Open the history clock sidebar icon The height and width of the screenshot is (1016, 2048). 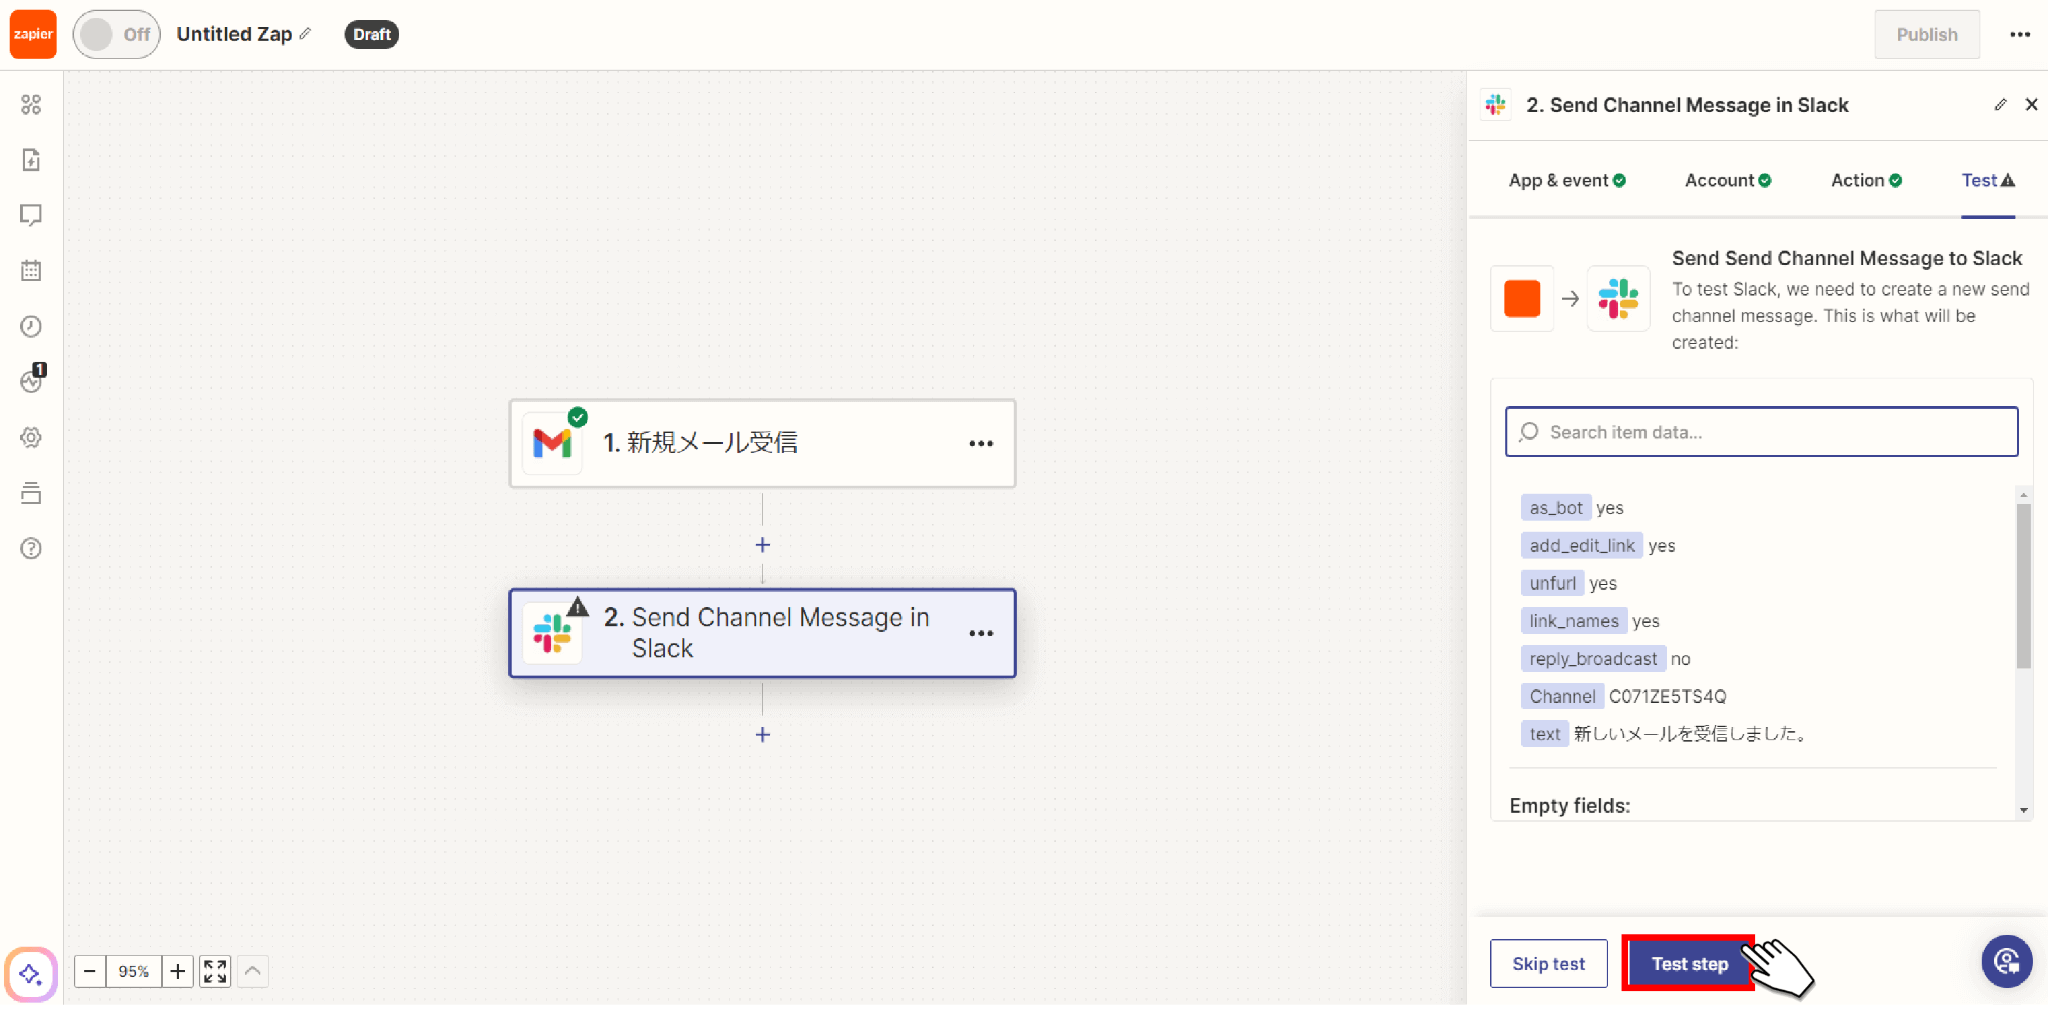(x=31, y=326)
